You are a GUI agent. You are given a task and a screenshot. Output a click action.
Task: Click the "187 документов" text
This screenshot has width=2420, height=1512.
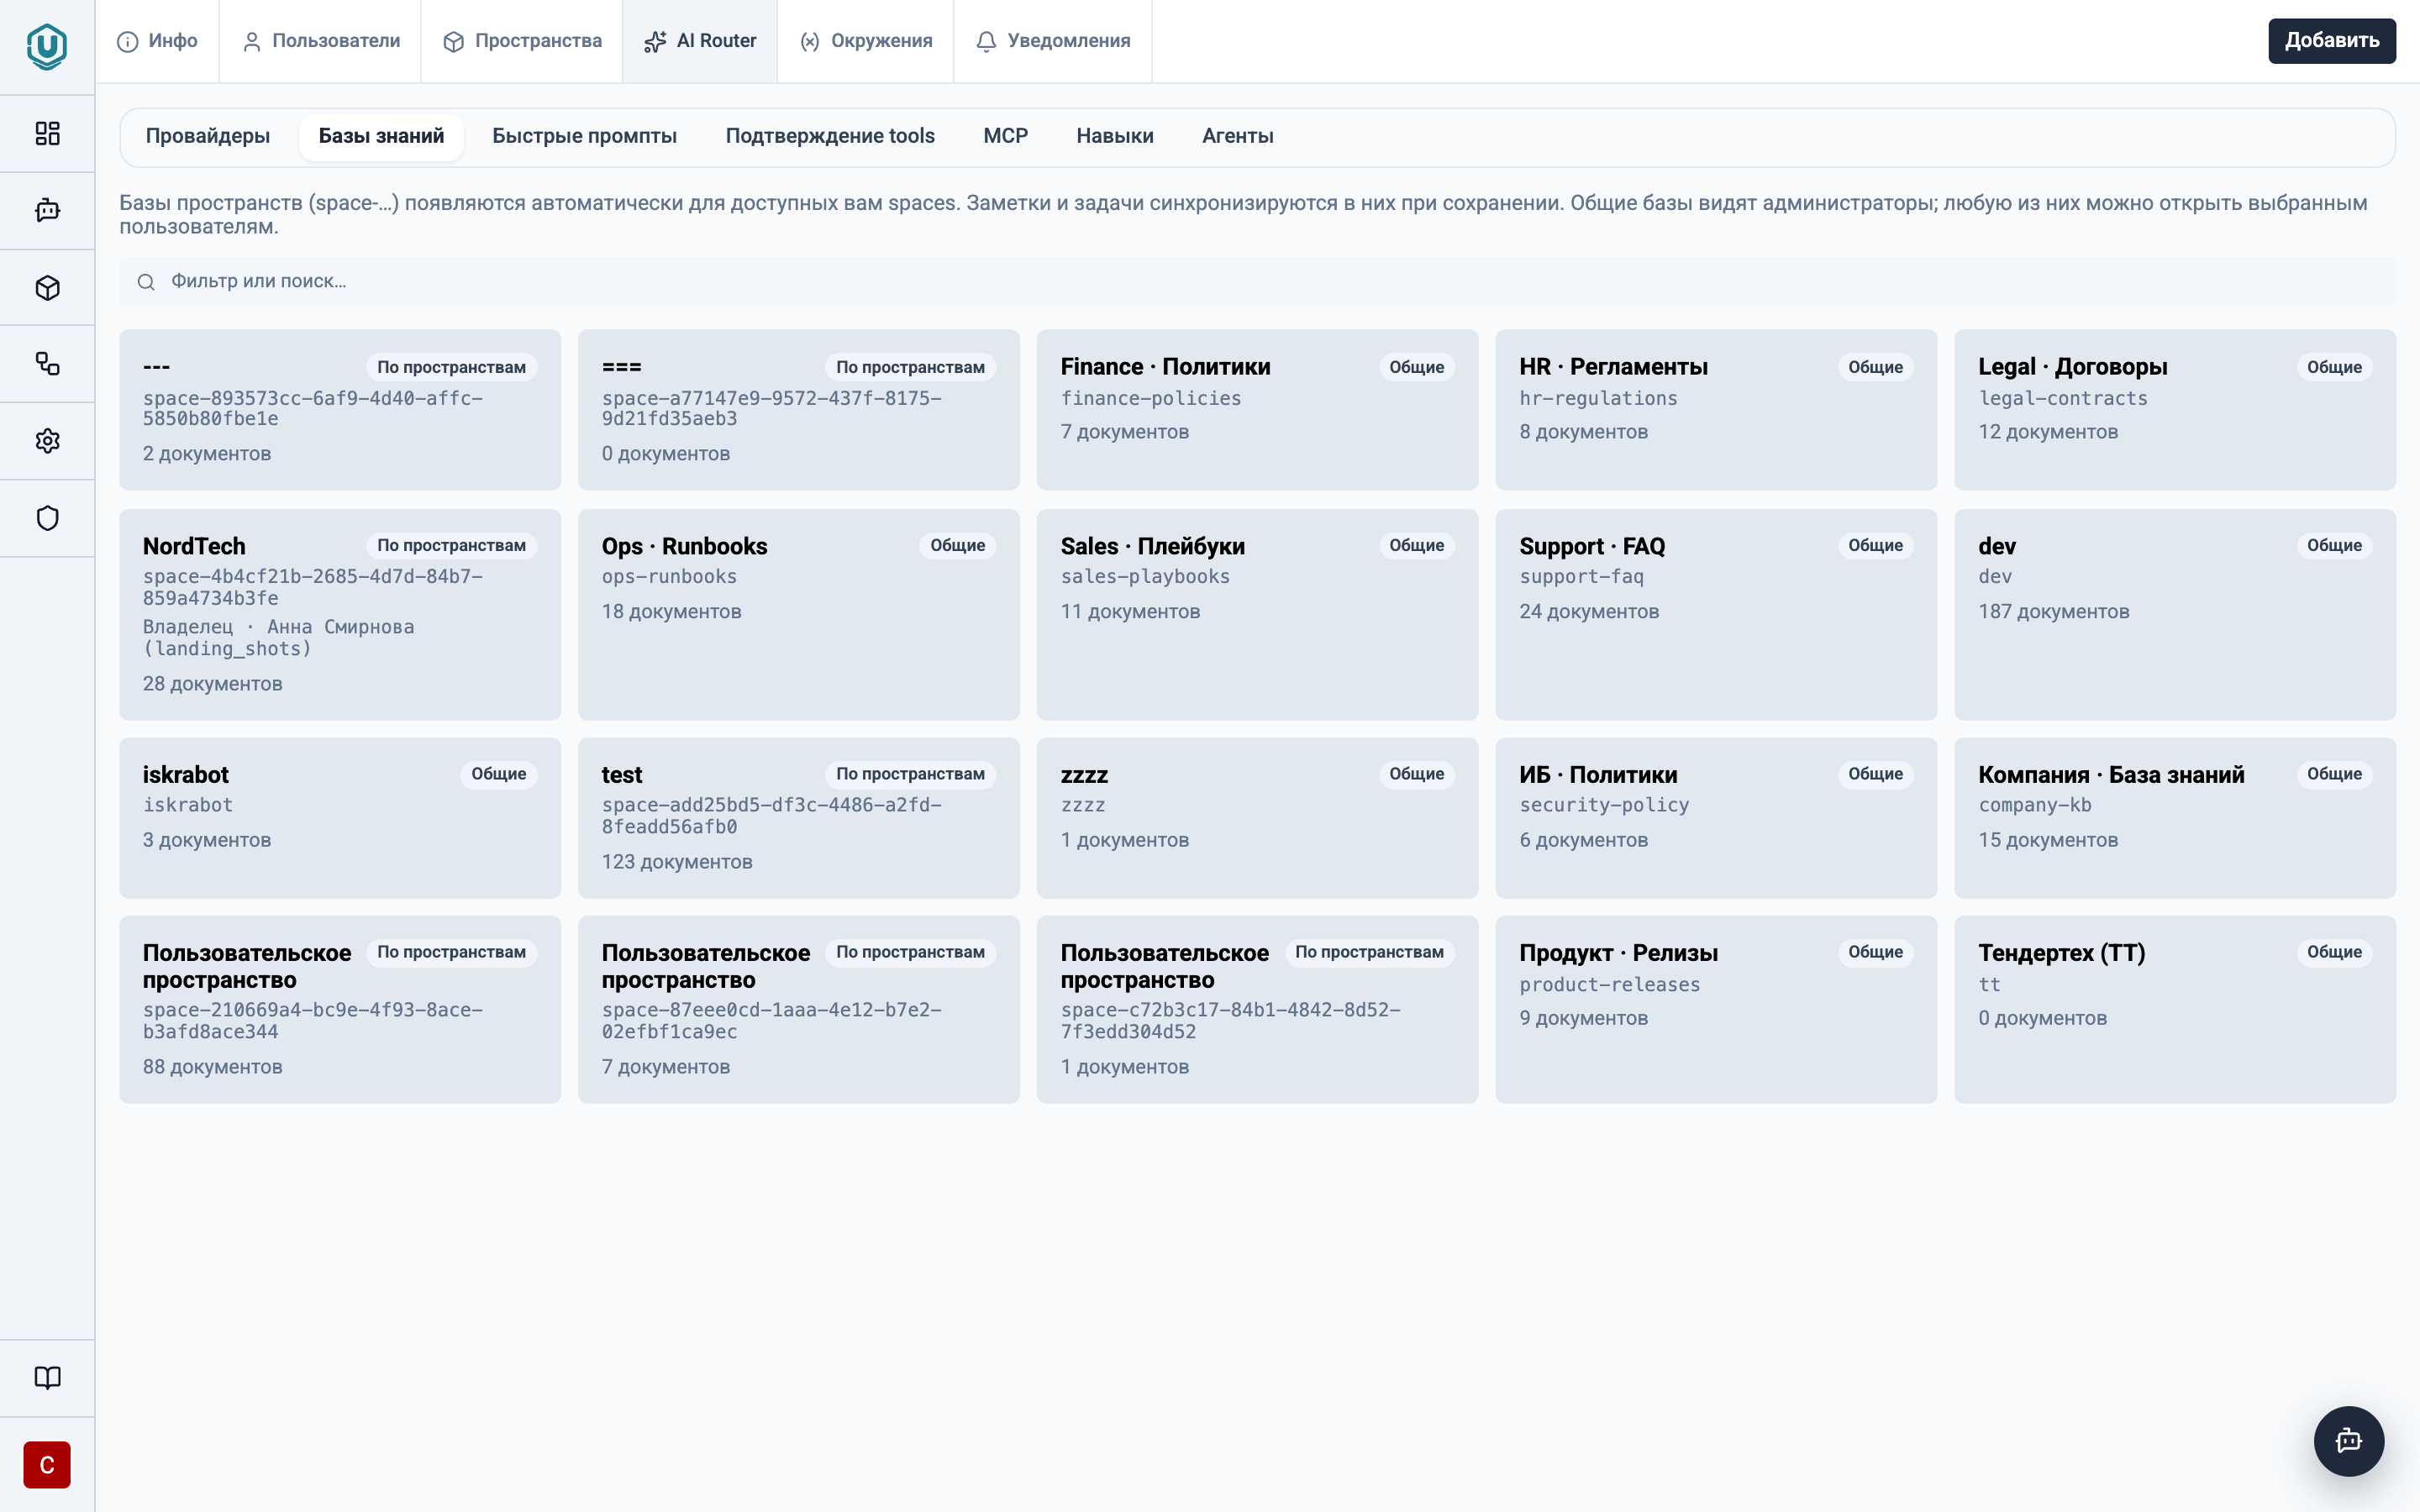(x=2053, y=612)
